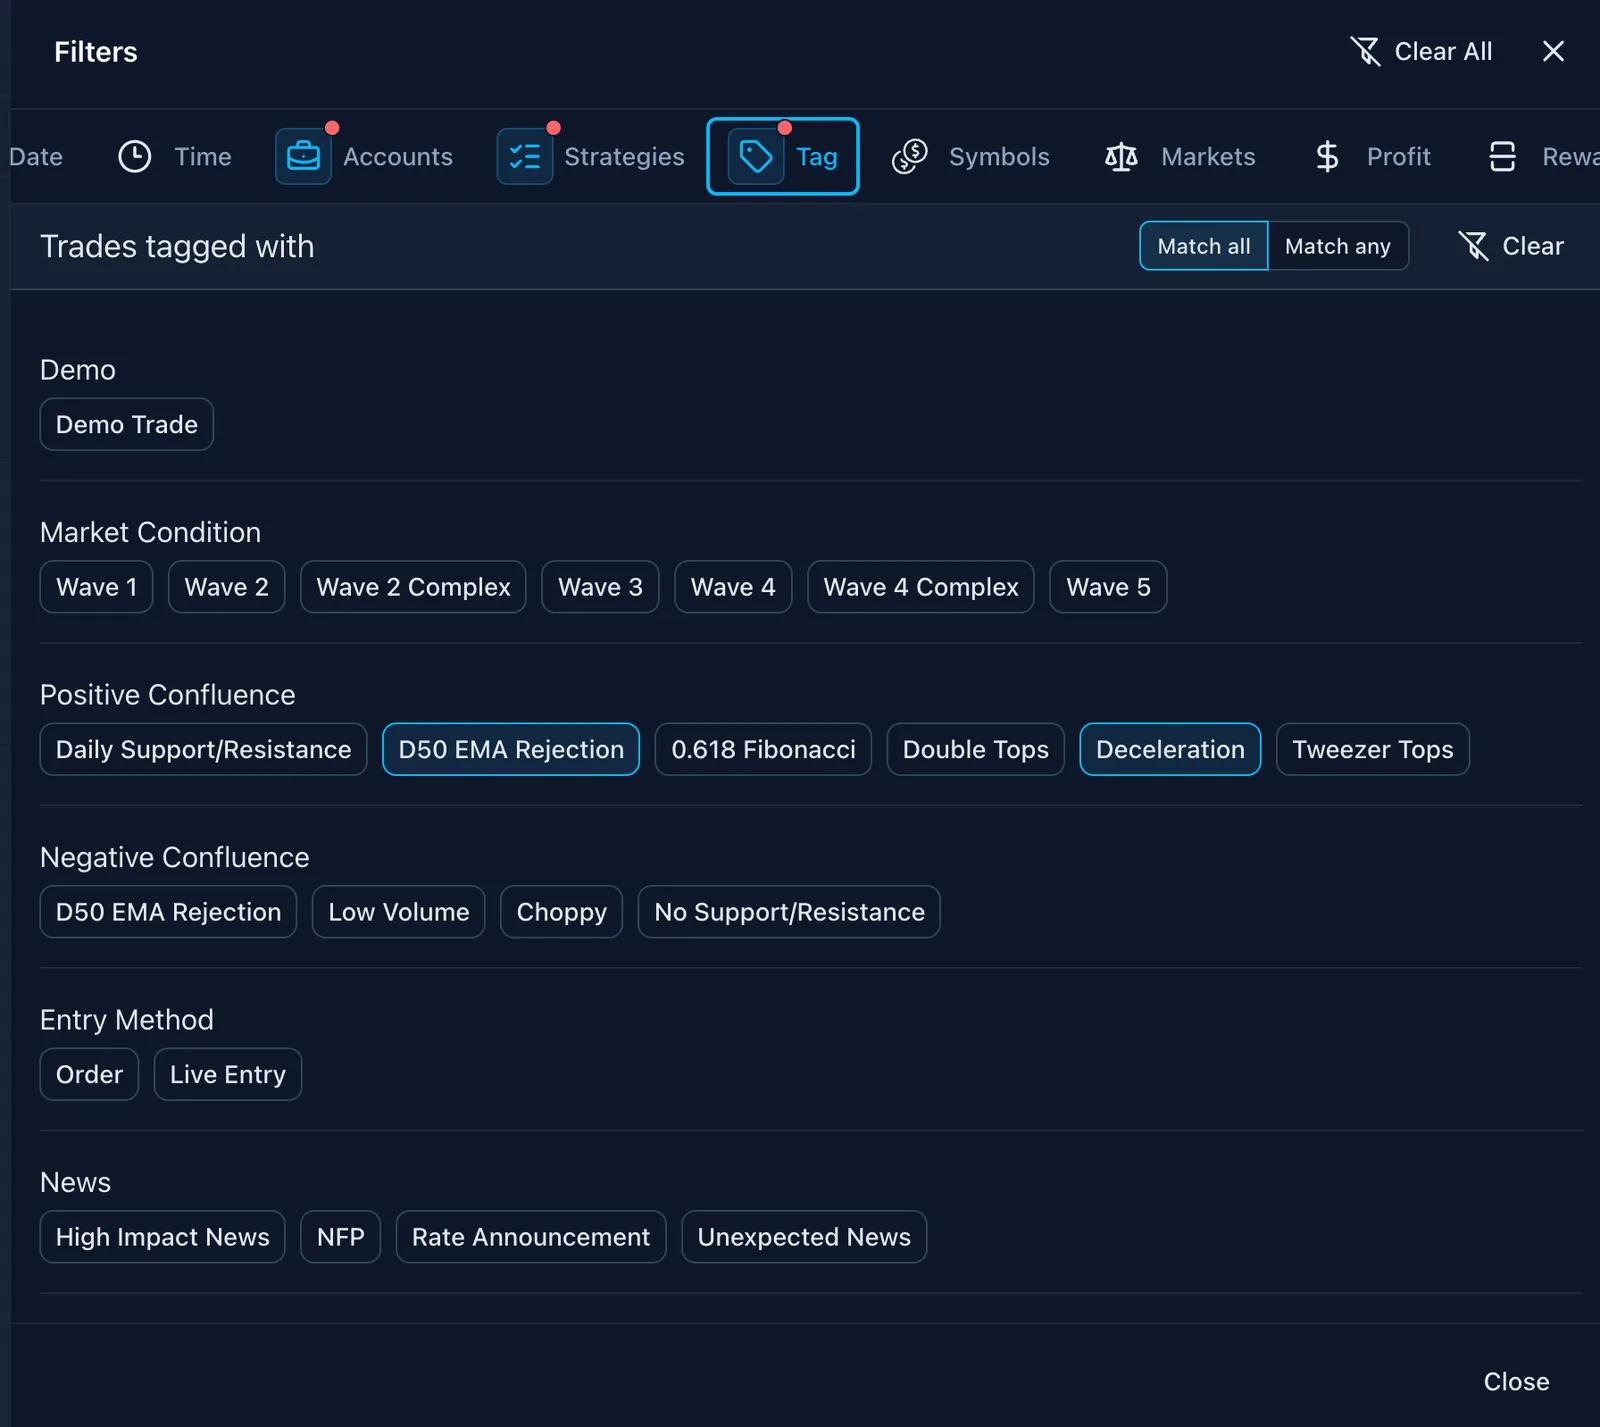Toggle the Wave 5 tag
This screenshot has width=1600, height=1427.
click(1108, 587)
